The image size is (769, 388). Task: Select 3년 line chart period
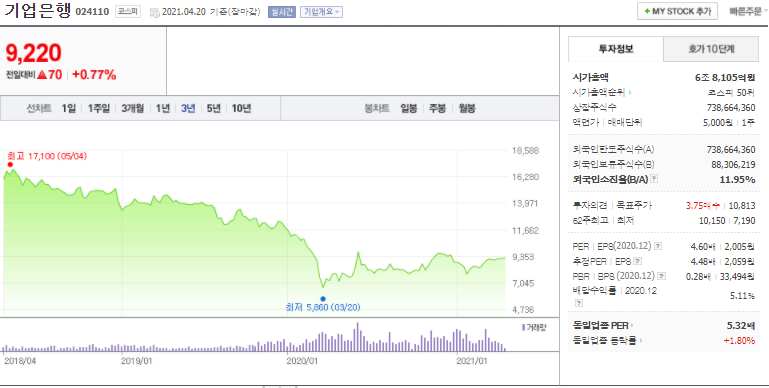188,108
